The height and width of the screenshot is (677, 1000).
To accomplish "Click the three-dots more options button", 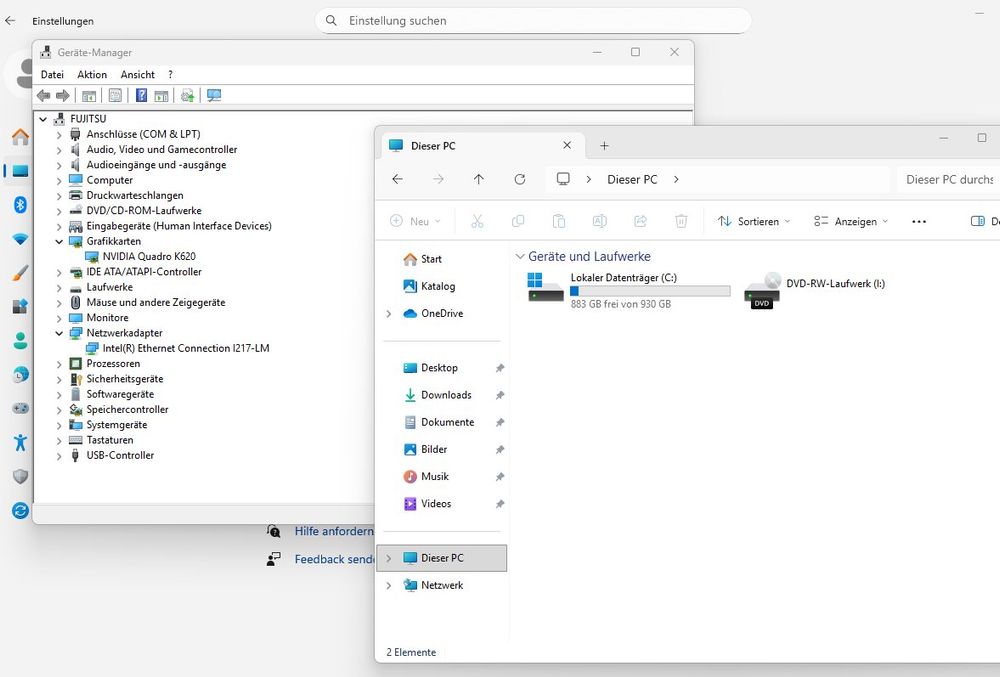I will [919, 221].
